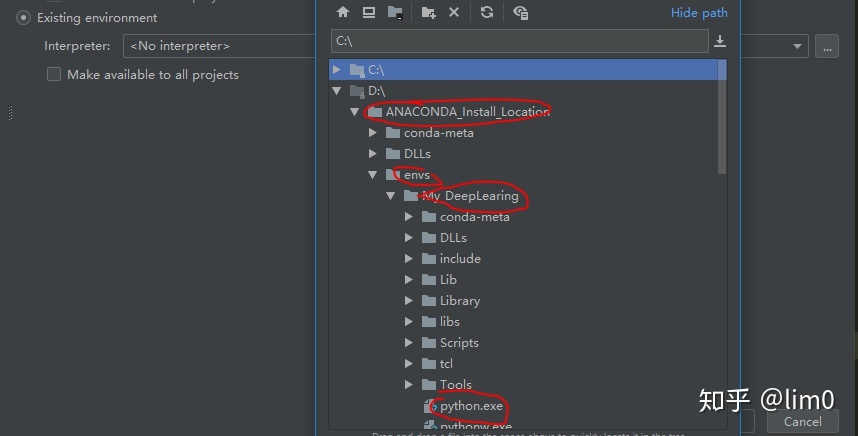This screenshot has width=858, height=436.
Task: Collapse the My_DeepLearing folder
Action: [x=391, y=195]
